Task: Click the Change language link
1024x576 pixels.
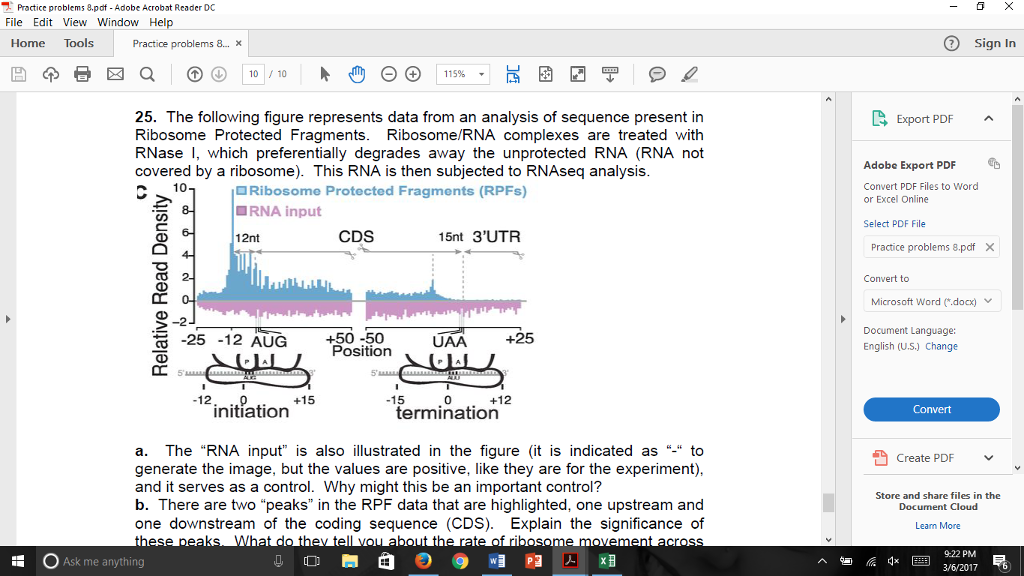Action: [941, 346]
